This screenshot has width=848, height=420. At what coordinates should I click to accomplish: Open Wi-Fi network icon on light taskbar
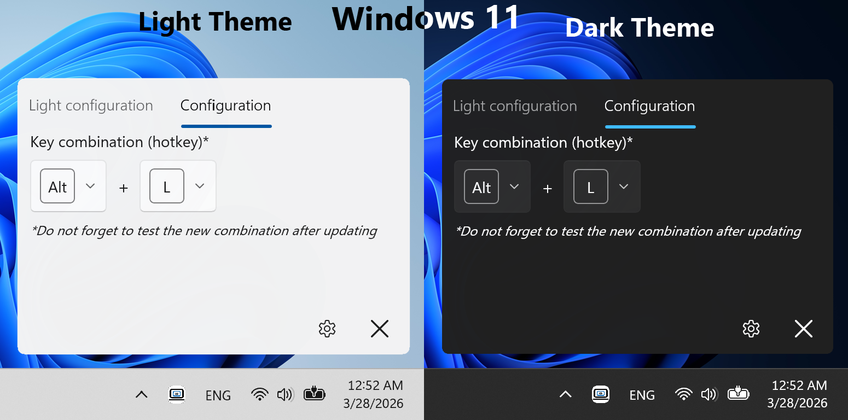260,395
